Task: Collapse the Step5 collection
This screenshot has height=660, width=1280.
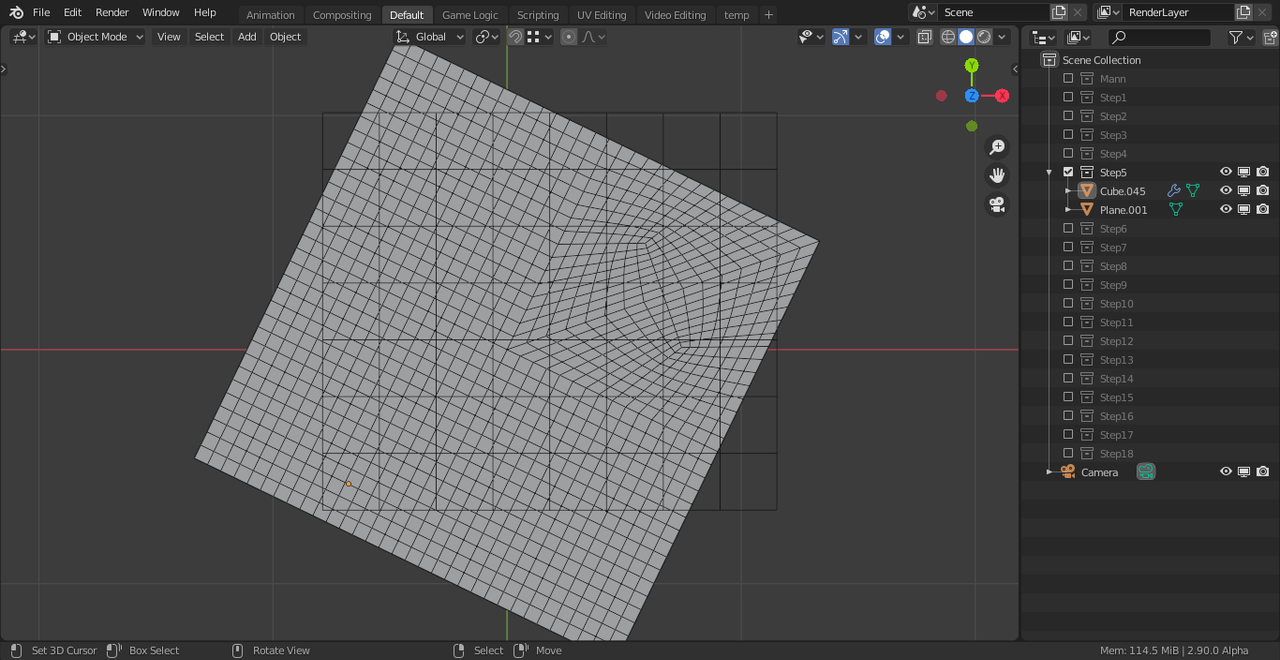Action: click(x=1049, y=173)
